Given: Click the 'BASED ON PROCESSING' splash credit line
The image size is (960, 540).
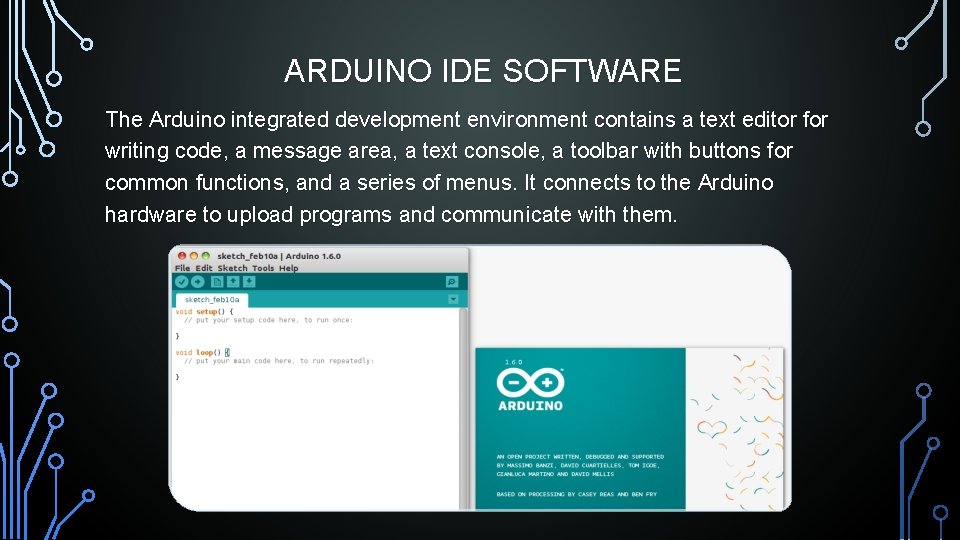Looking at the screenshot, I should pyautogui.click(x=577, y=494).
